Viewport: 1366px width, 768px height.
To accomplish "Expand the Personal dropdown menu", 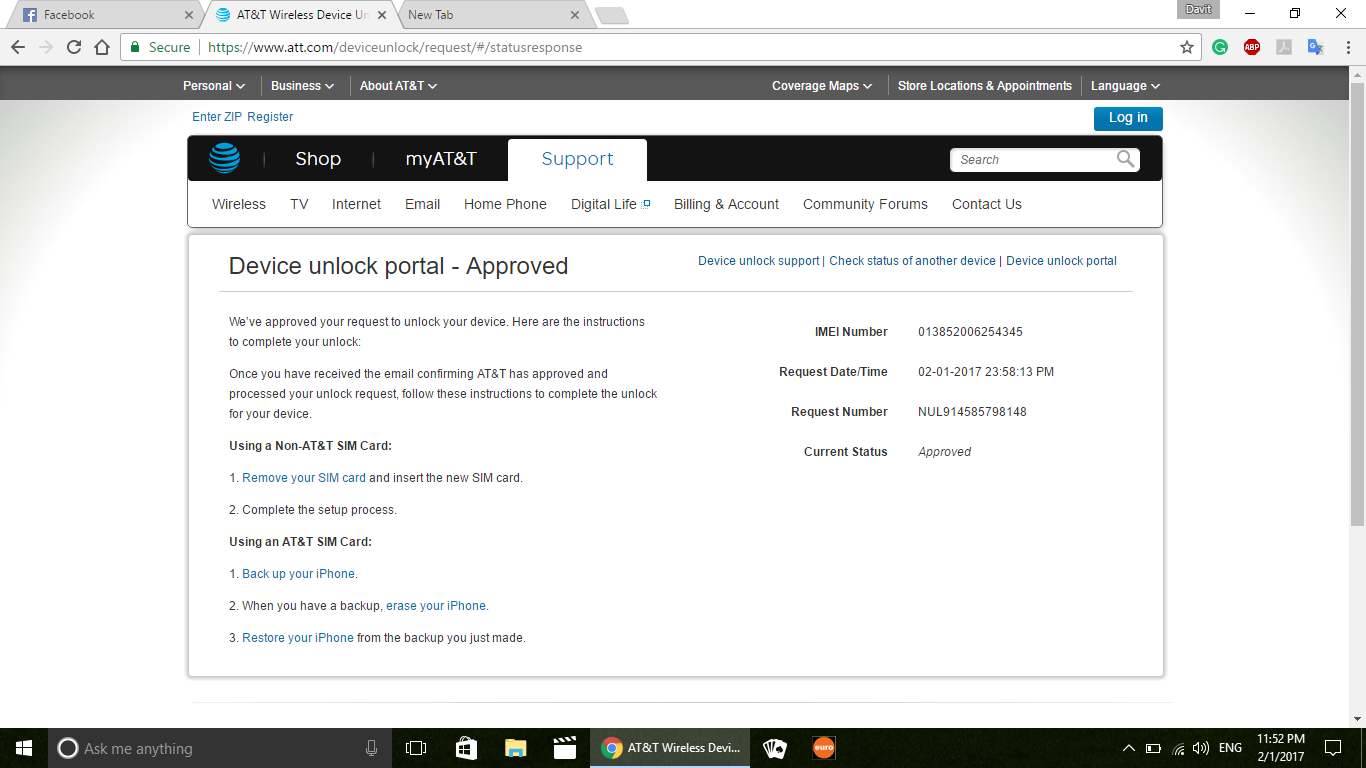I will point(214,86).
